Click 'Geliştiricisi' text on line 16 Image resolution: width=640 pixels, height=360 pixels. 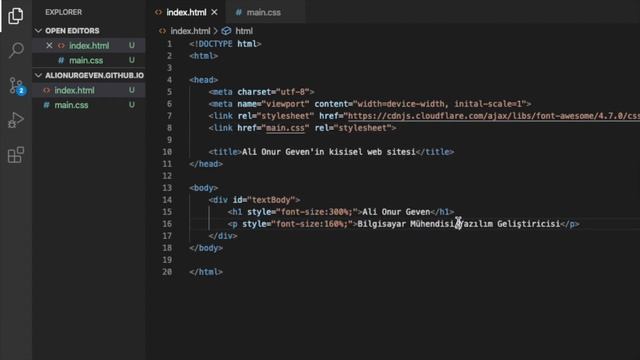[528, 224]
